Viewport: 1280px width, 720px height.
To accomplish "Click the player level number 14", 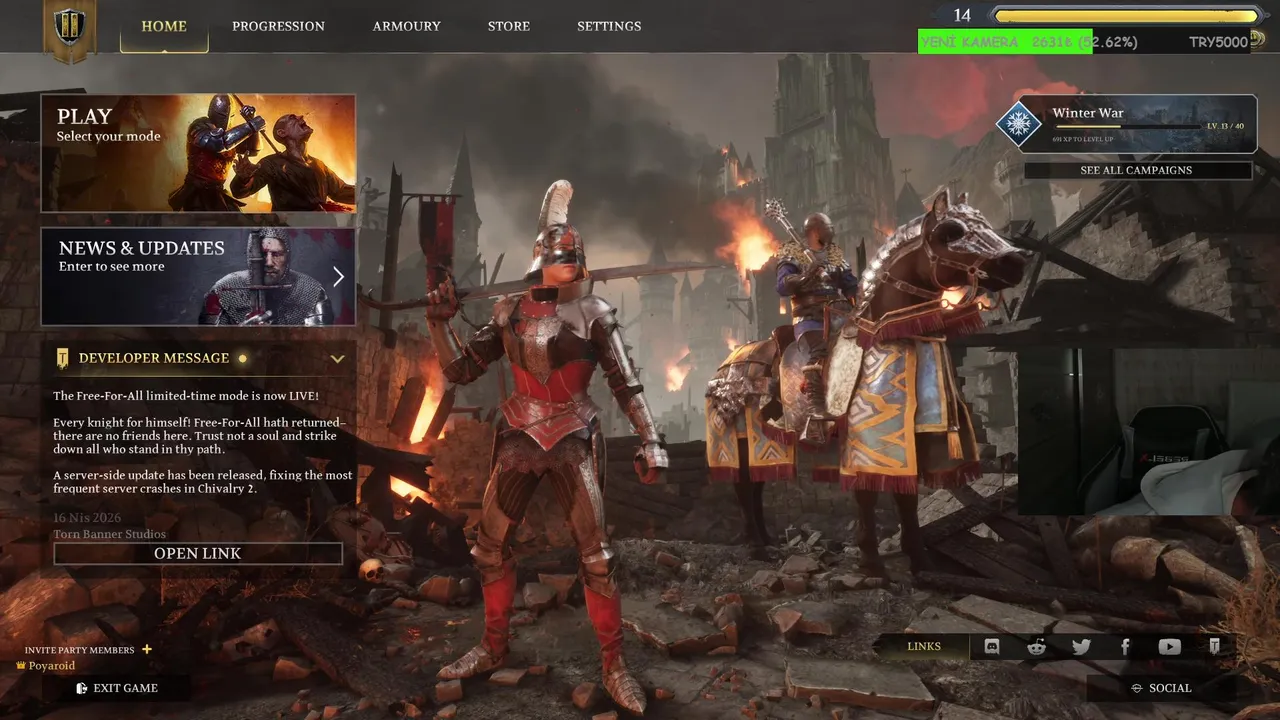I will (962, 15).
